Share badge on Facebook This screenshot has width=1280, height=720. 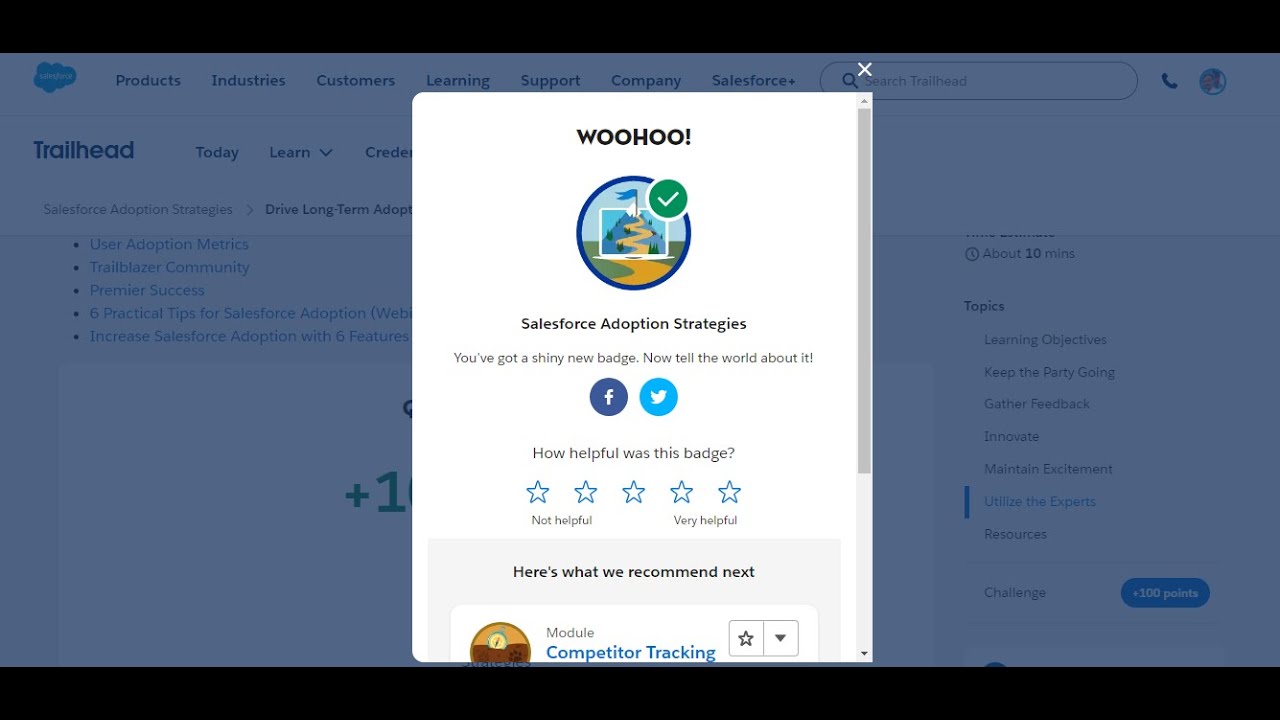[x=609, y=397]
